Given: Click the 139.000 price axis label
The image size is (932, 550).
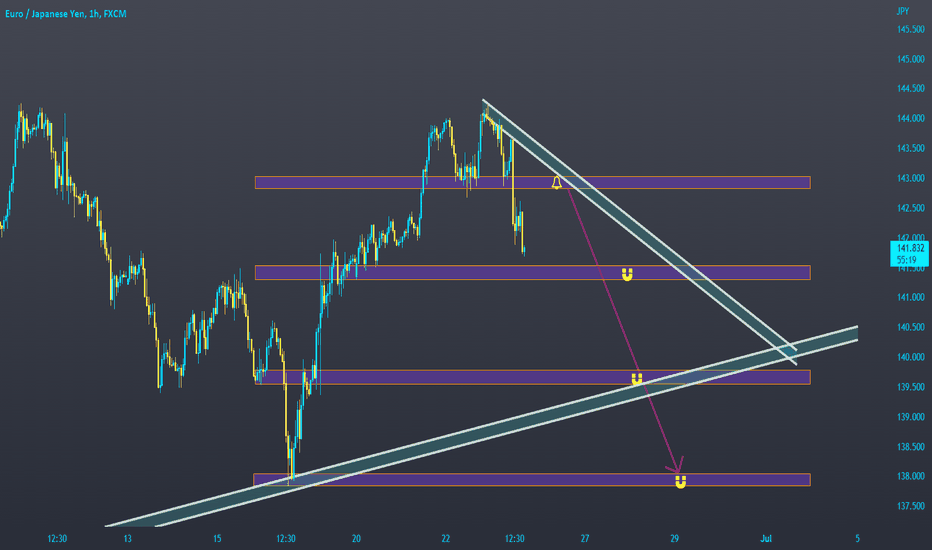Looking at the screenshot, I should pos(911,417).
